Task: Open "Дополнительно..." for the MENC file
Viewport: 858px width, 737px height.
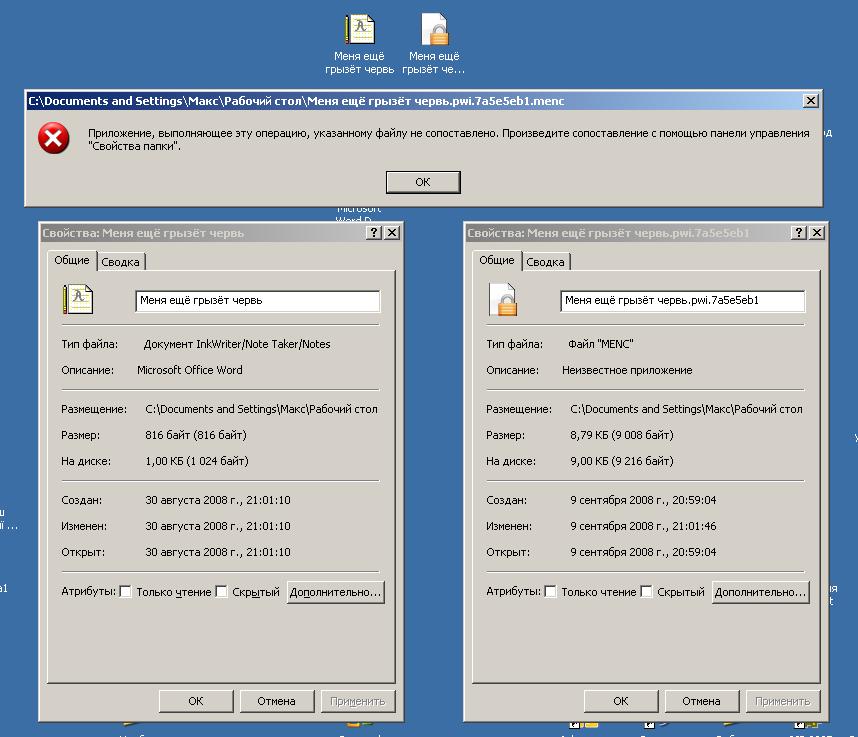Action: point(760,592)
